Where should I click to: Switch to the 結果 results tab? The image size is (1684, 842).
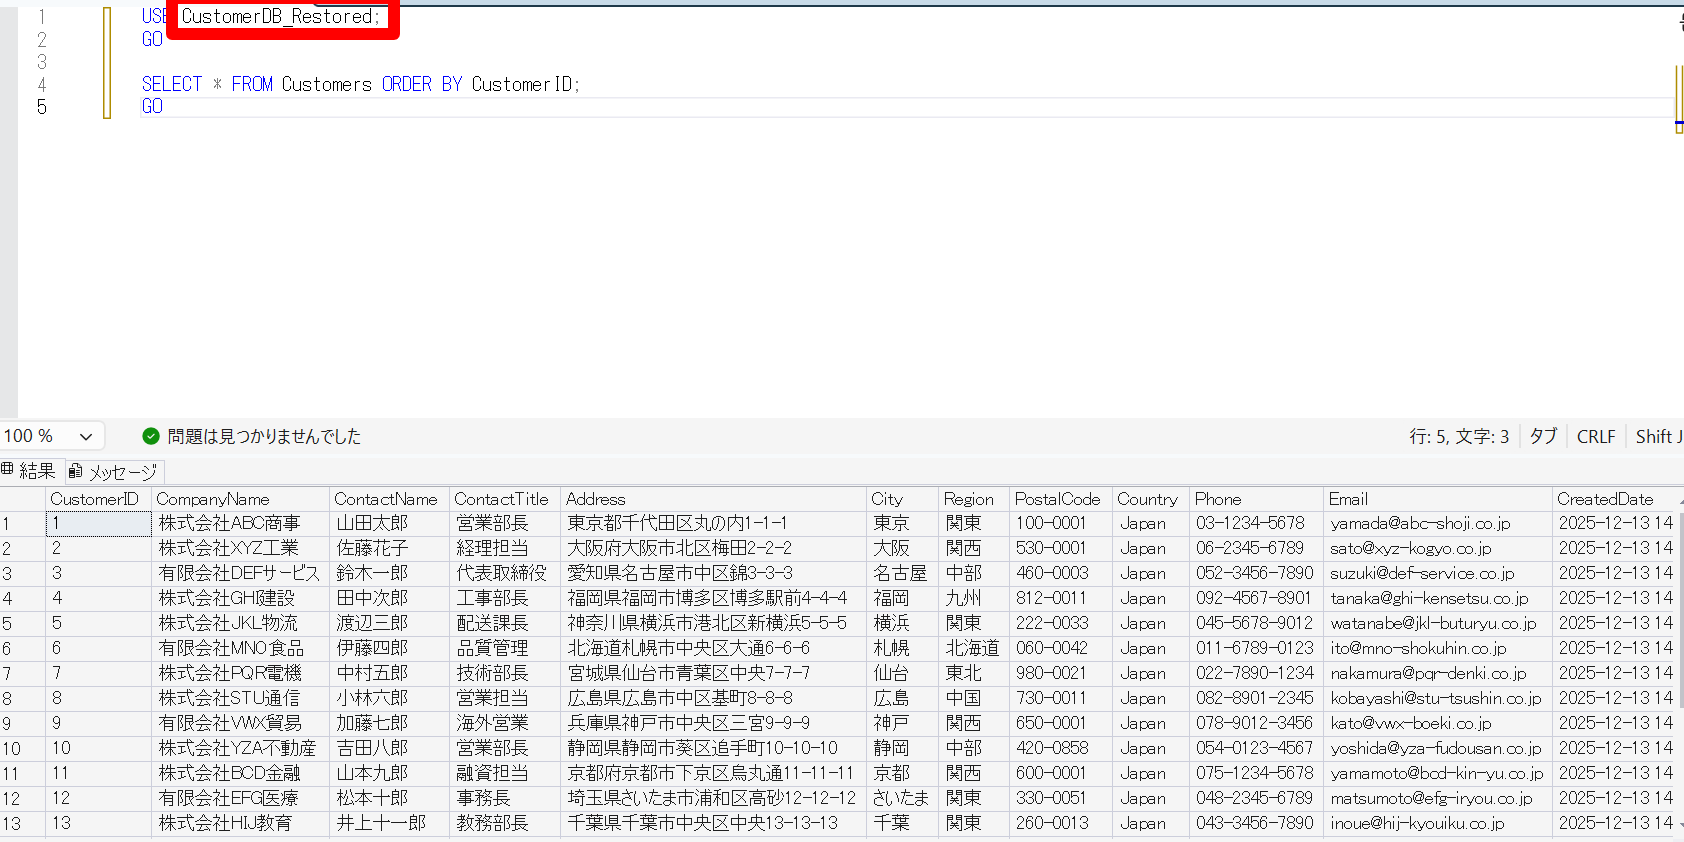tap(29, 471)
